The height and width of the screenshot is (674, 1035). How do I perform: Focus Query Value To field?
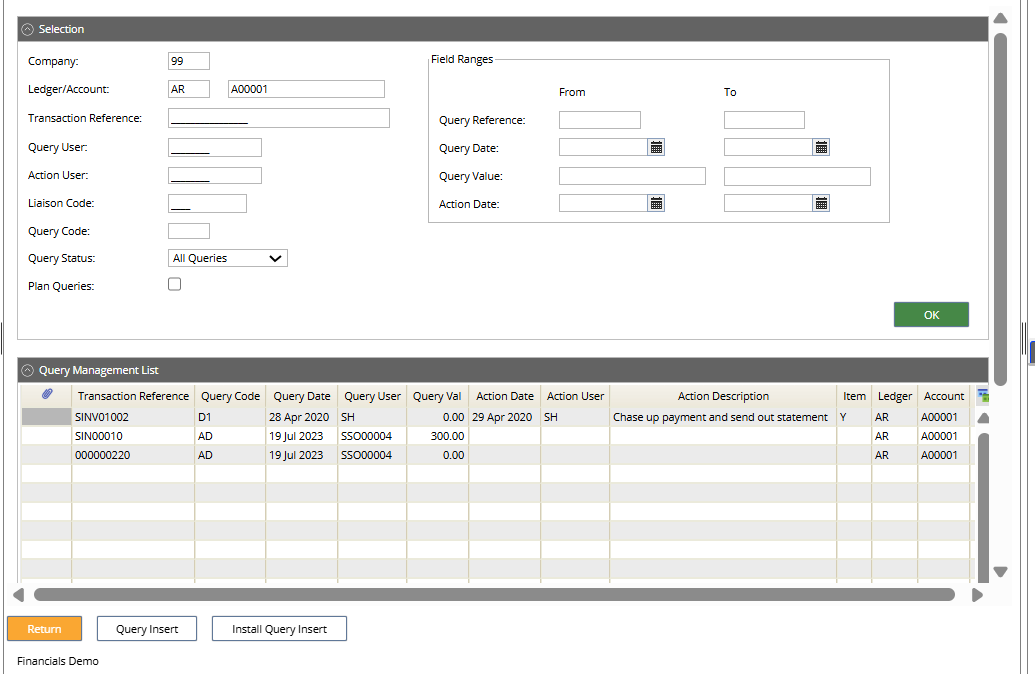[x=797, y=176]
